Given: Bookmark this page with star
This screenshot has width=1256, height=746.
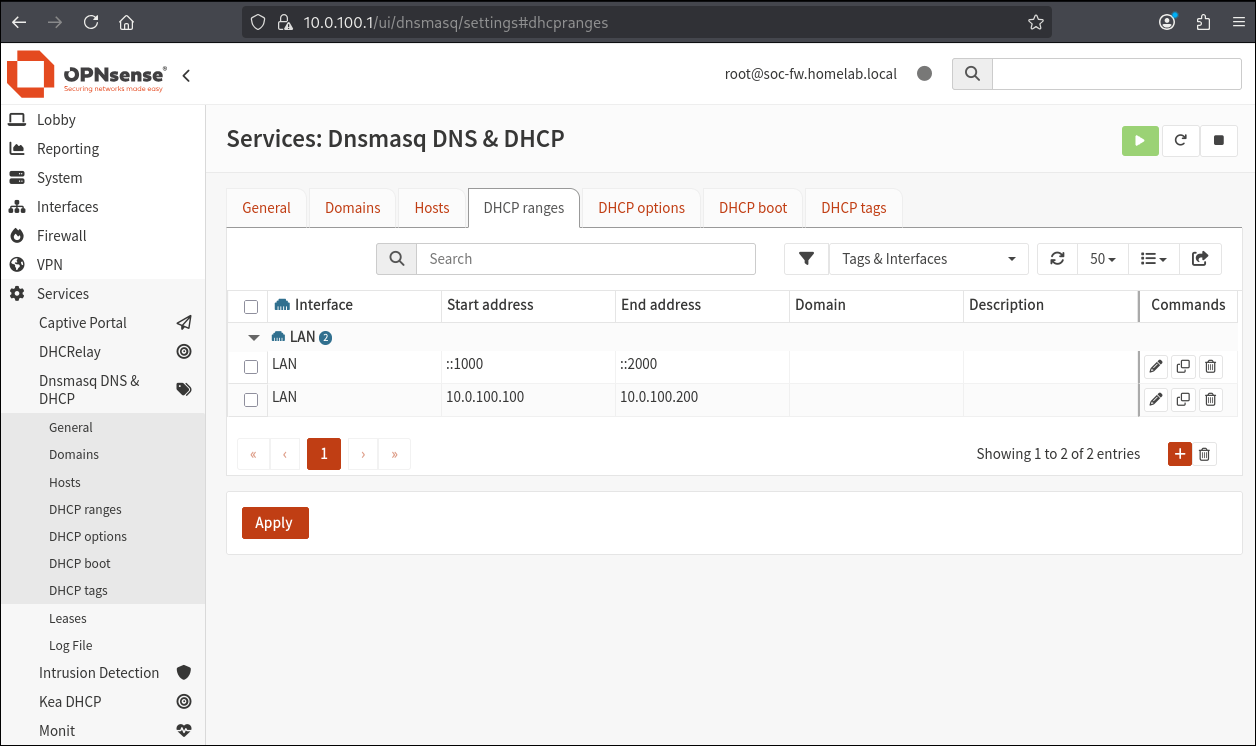Looking at the screenshot, I should [x=1036, y=22].
